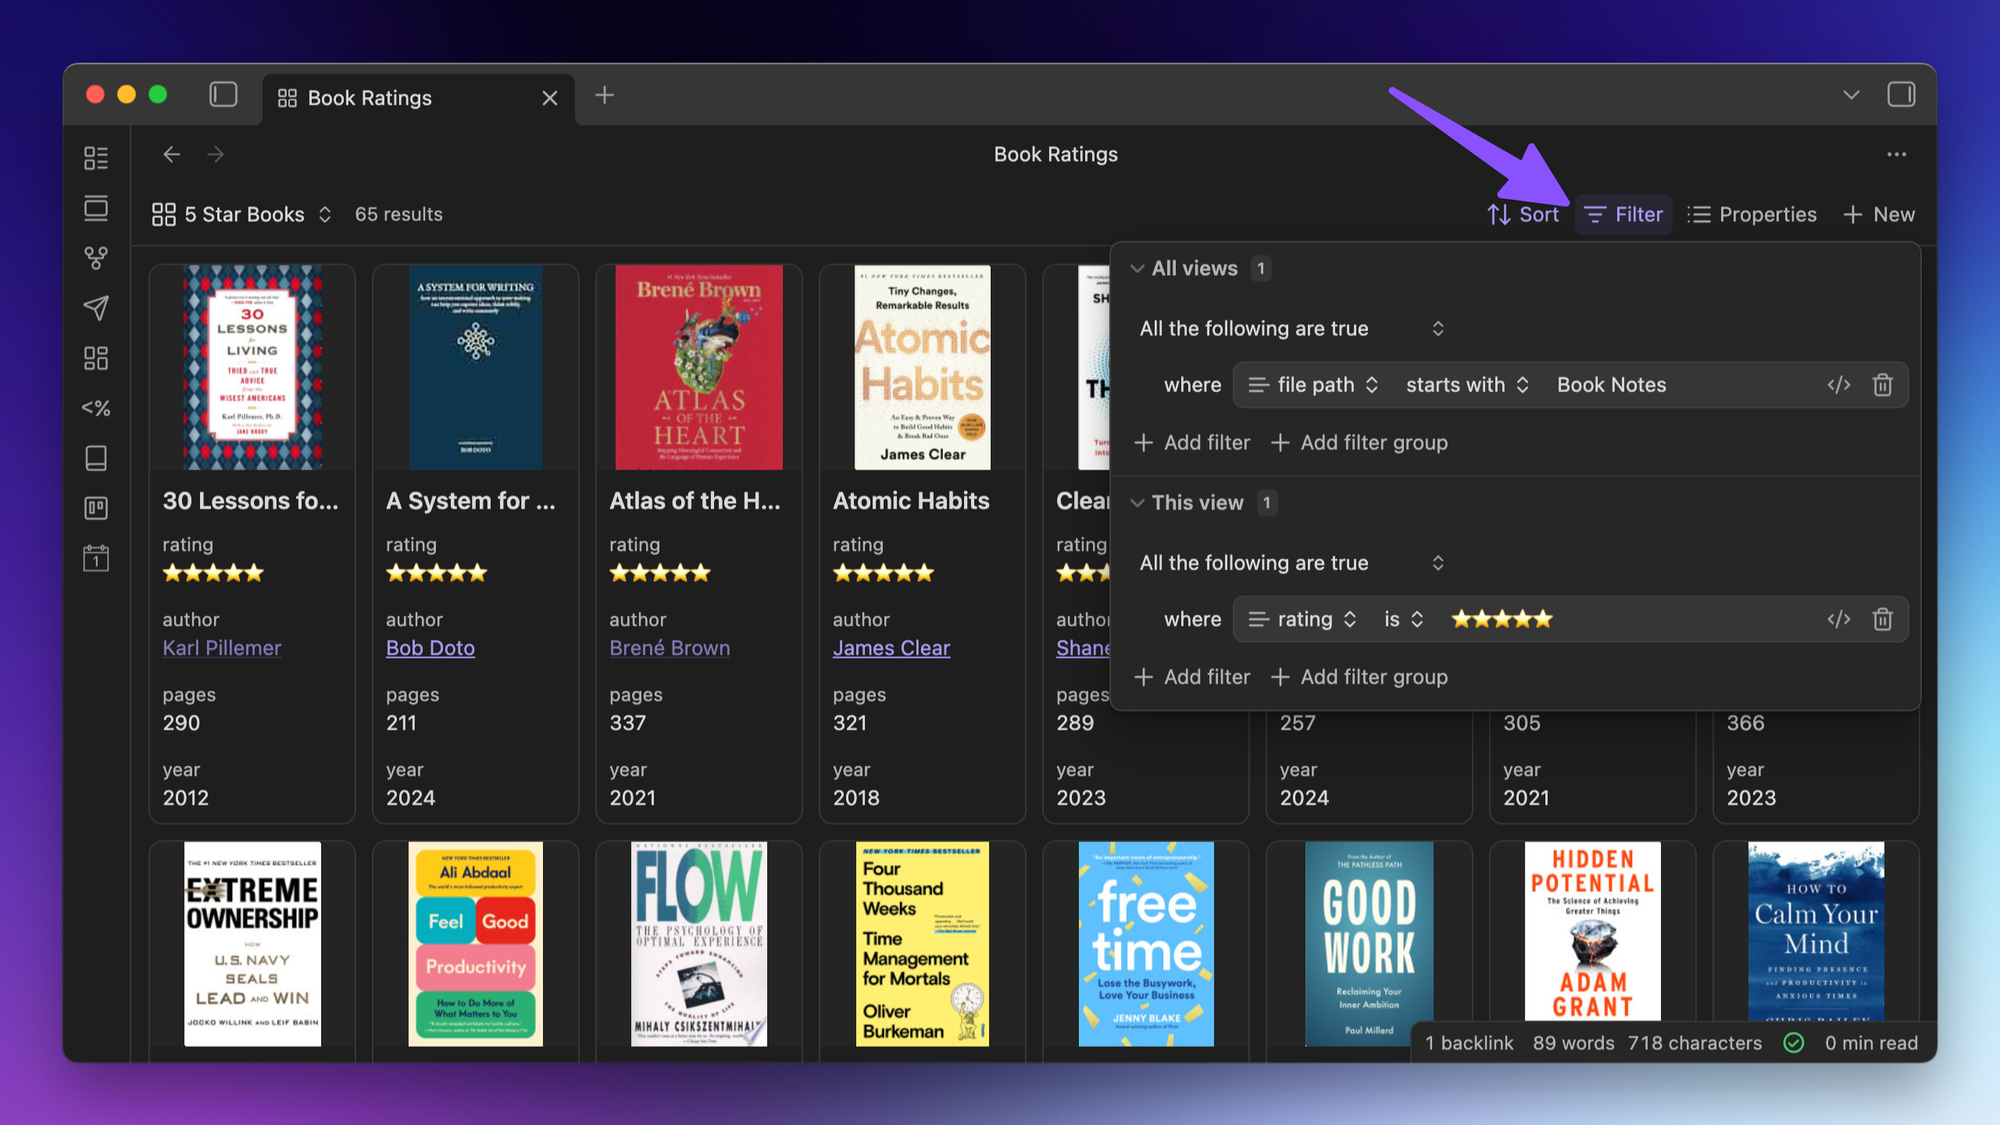The width and height of the screenshot is (2000, 1125).
Task: Change All views conjunction 'All the following are true'
Action: 1292,329
